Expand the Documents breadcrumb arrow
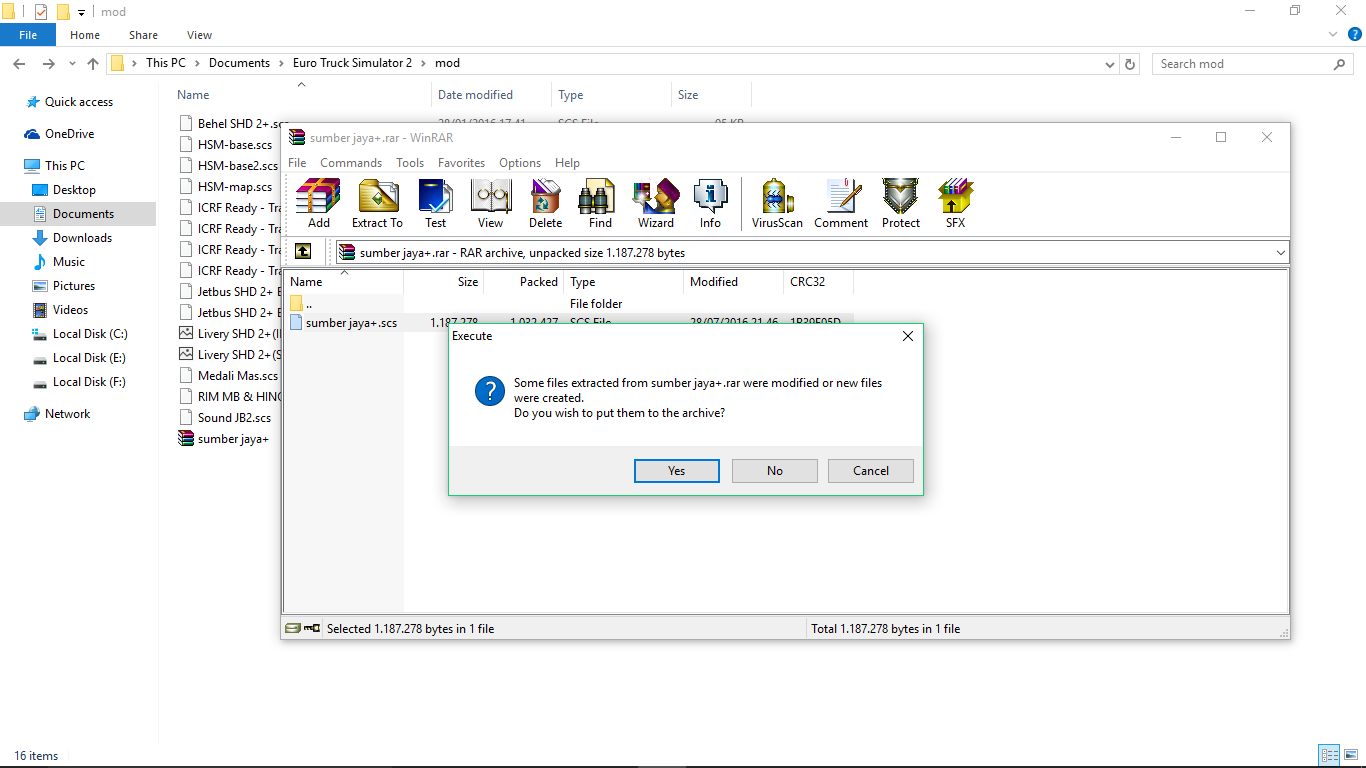Viewport: 1366px width, 768px height. pyautogui.click(x=281, y=63)
